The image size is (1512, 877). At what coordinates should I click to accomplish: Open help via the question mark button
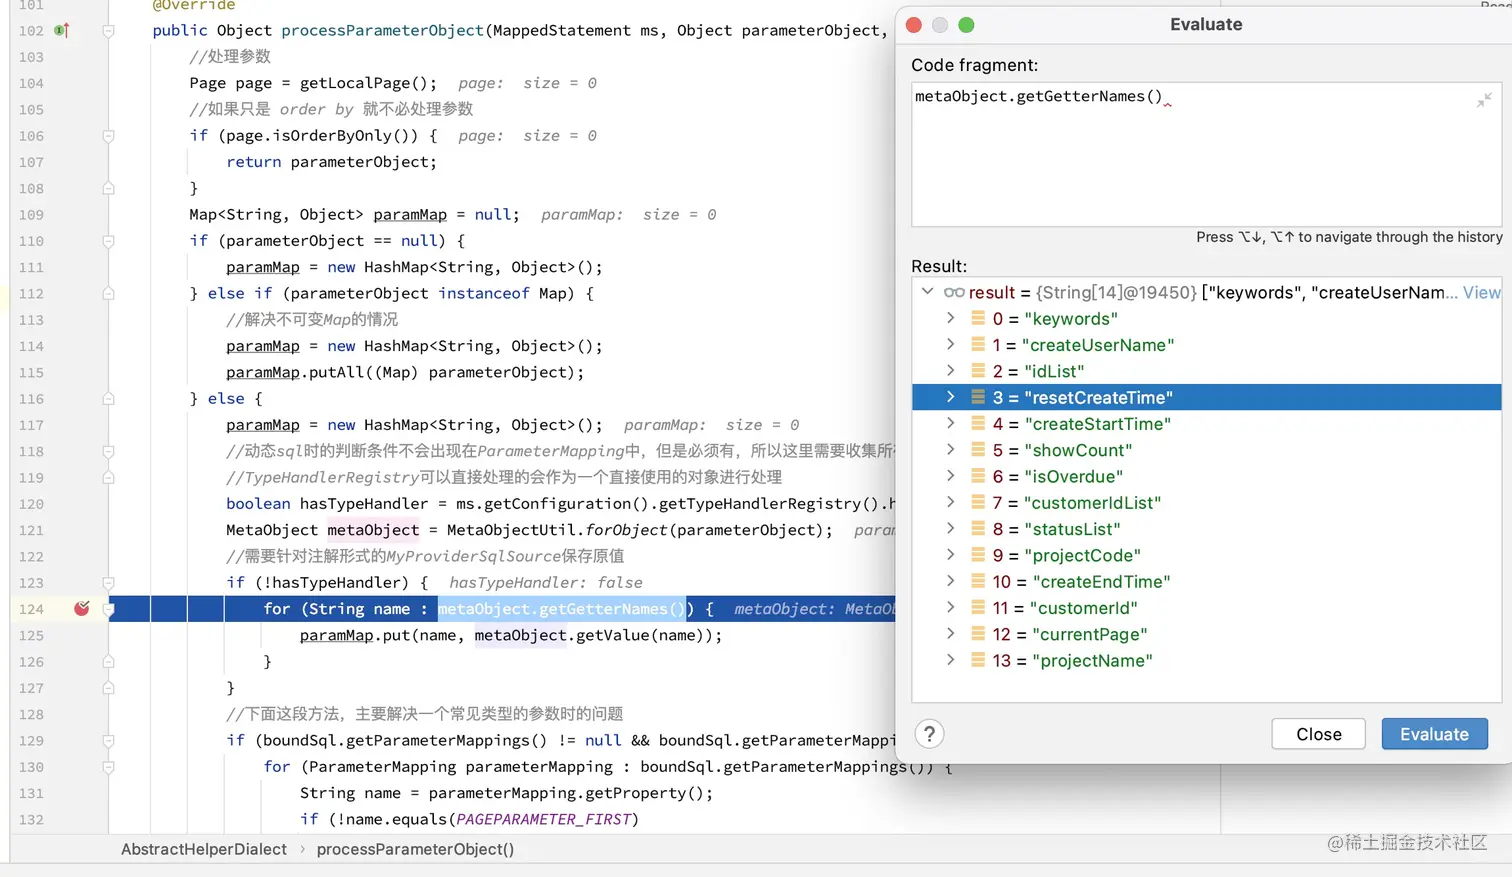pos(929,734)
